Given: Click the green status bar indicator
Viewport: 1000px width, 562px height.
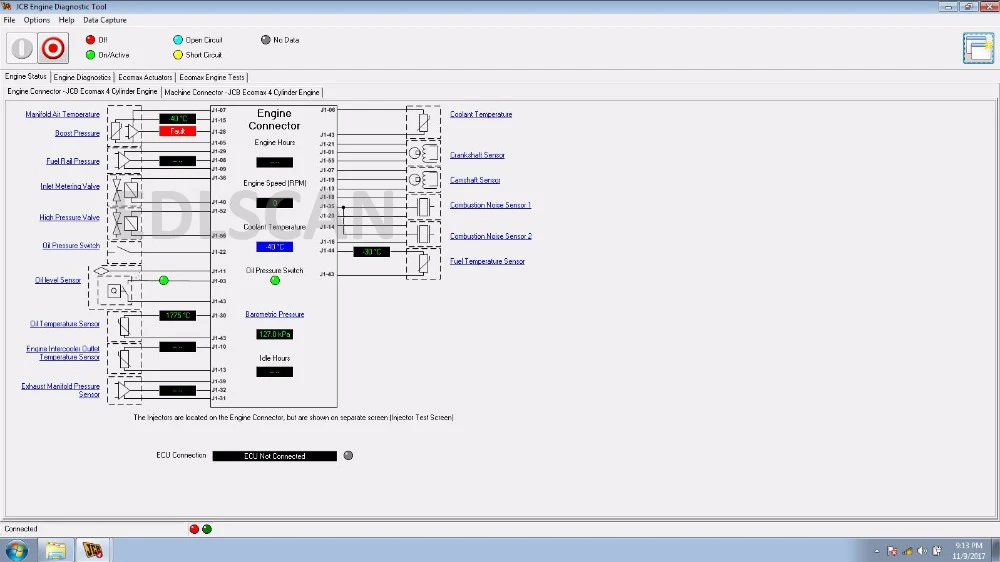Looking at the screenshot, I should pos(207,529).
